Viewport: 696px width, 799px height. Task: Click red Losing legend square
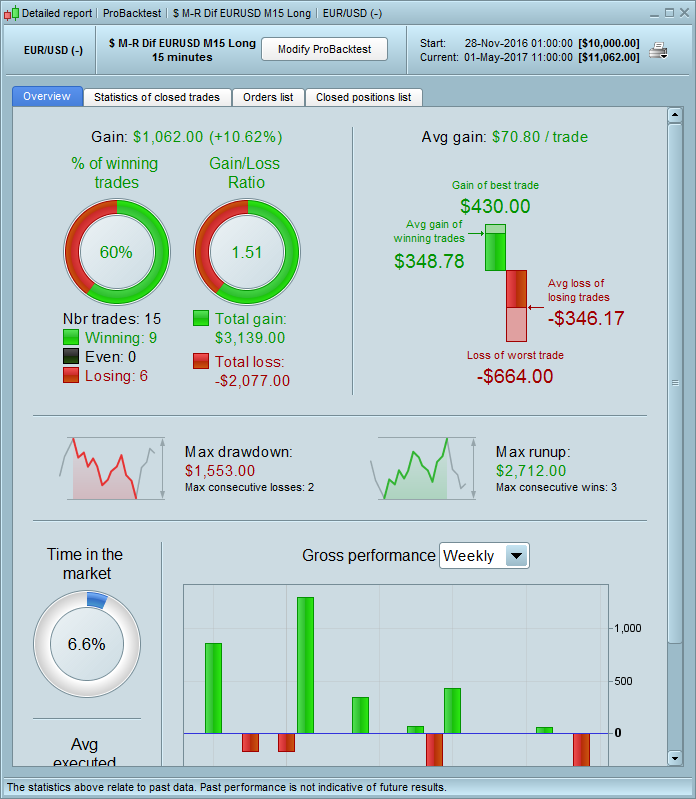71,375
